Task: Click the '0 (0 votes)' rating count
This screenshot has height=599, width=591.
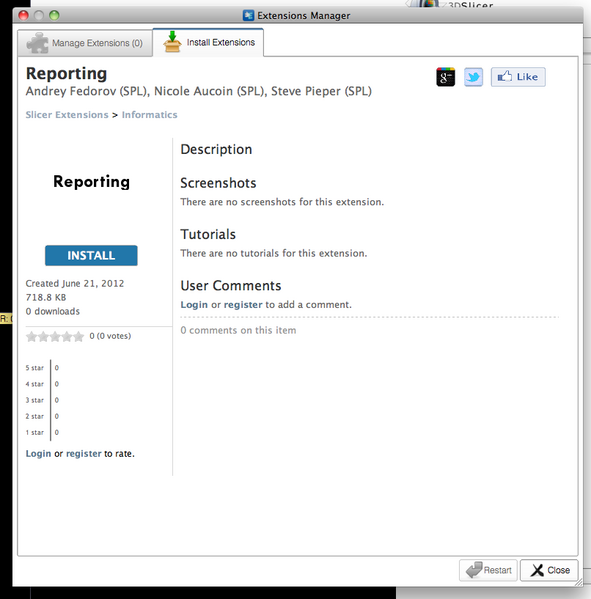Action: pyautogui.click(x=110, y=336)
